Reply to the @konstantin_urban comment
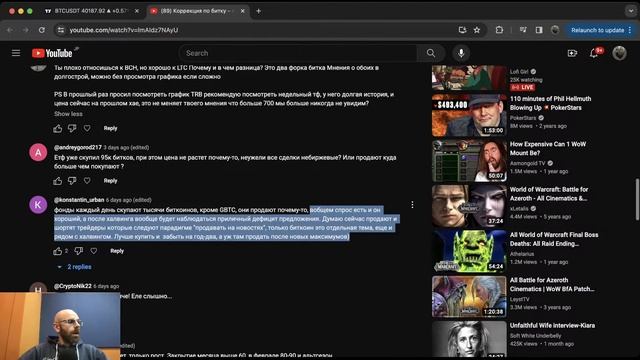640x360 pixels. coord(117,251)
